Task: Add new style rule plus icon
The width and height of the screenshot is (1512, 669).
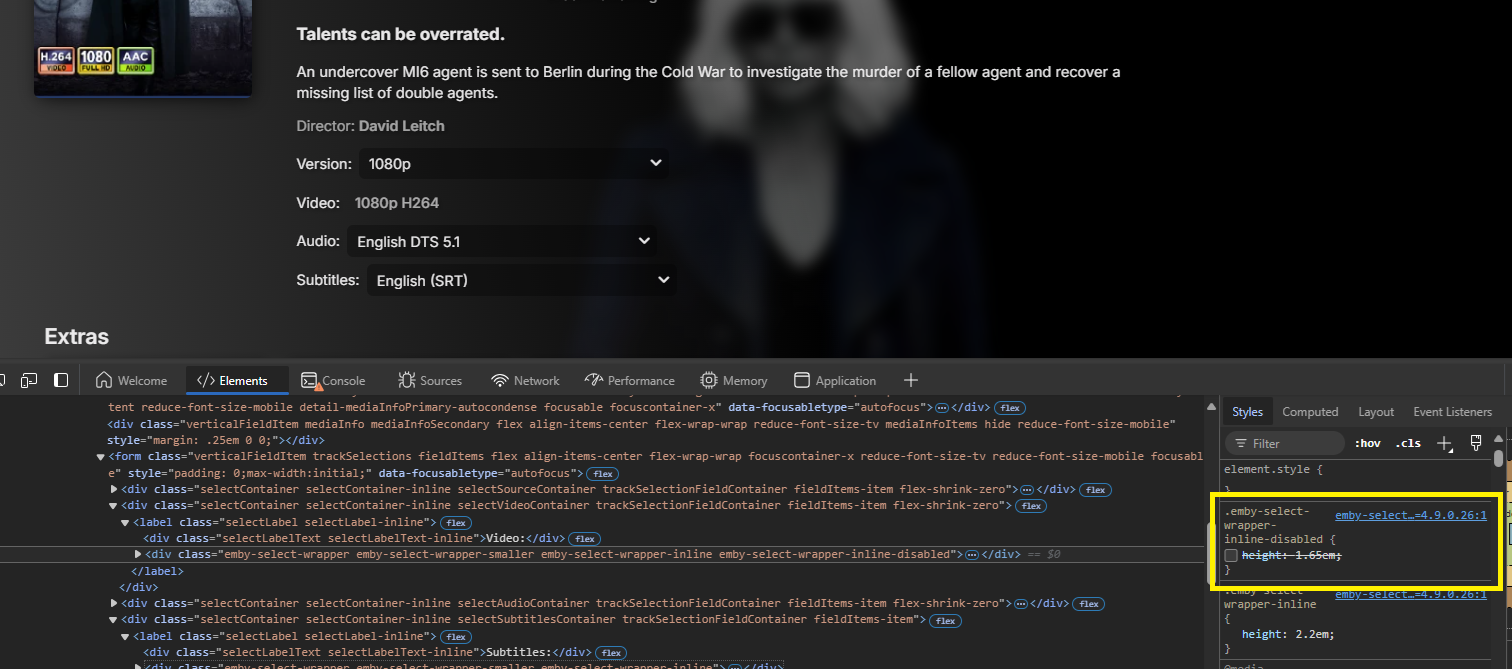Action: click(1444, 443)
